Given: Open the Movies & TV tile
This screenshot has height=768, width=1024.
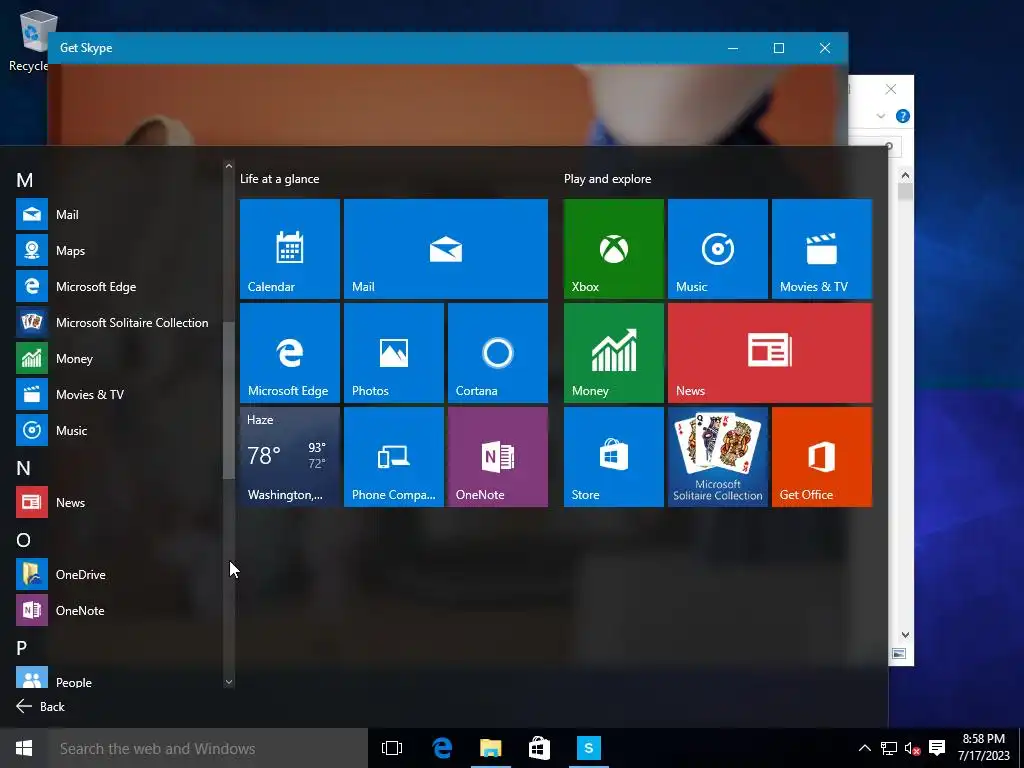Looking at the screenshot, I should [822, 249].
